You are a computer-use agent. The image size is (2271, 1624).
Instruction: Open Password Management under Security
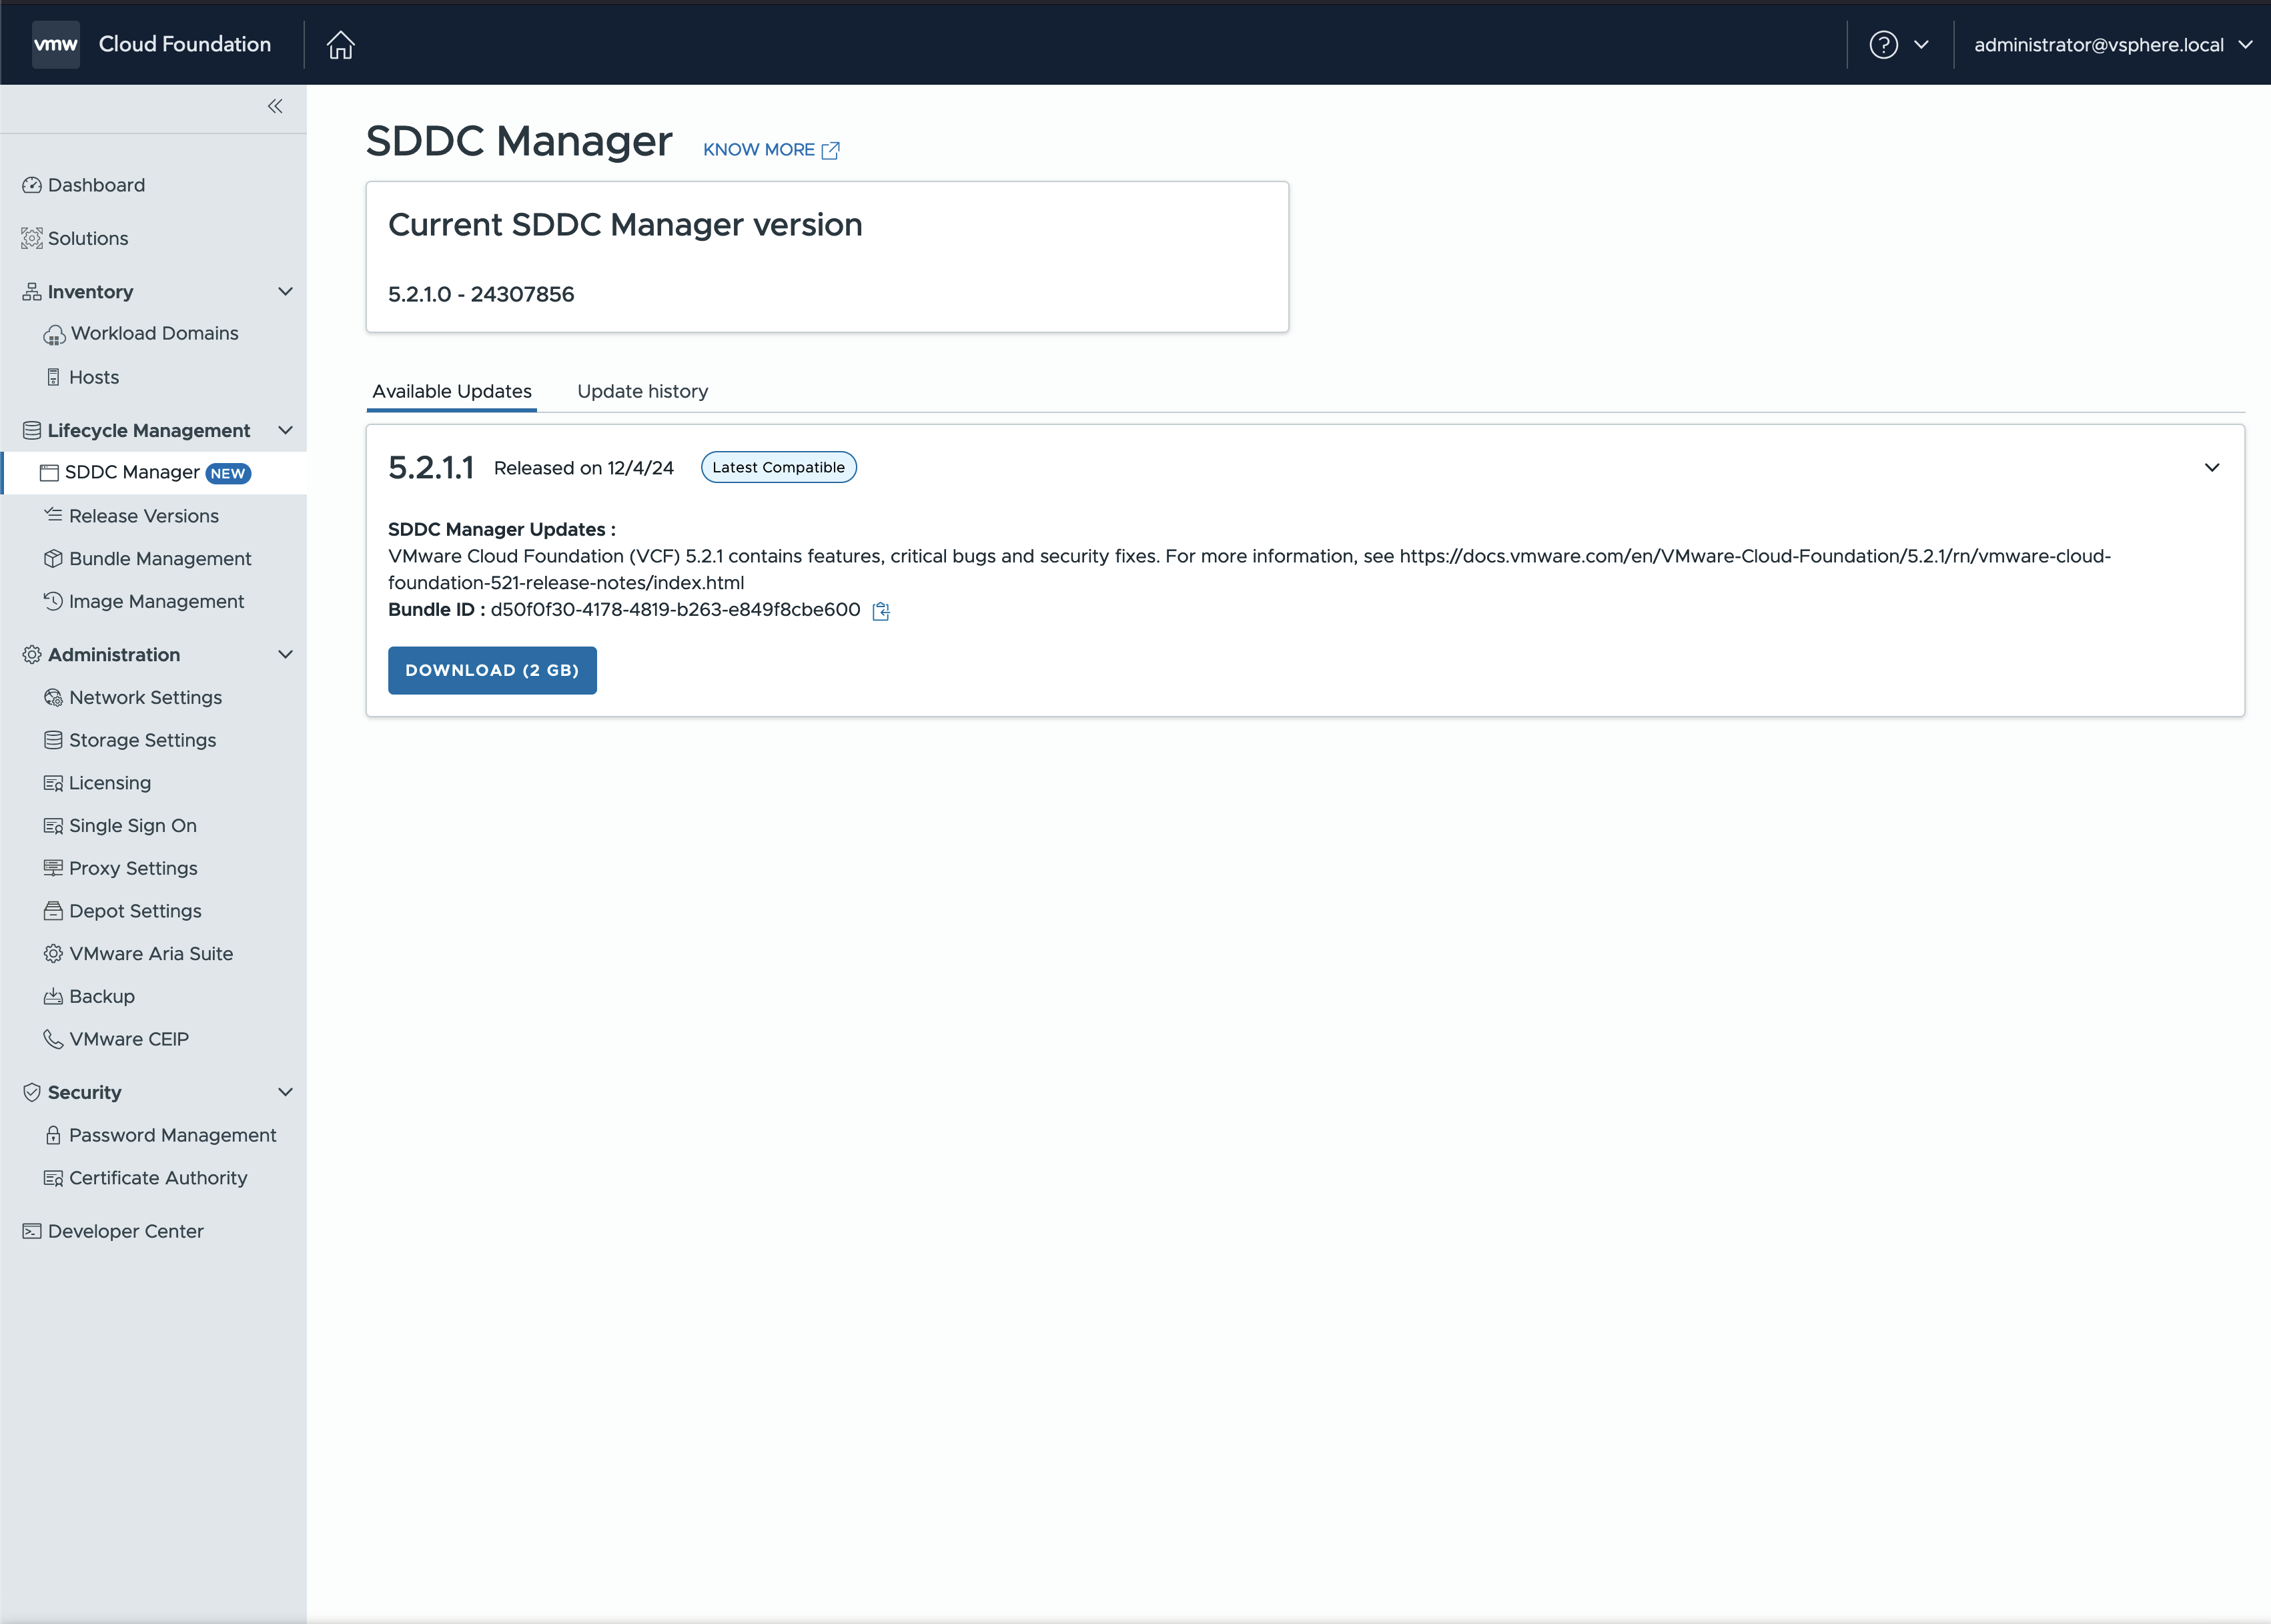172,1135
